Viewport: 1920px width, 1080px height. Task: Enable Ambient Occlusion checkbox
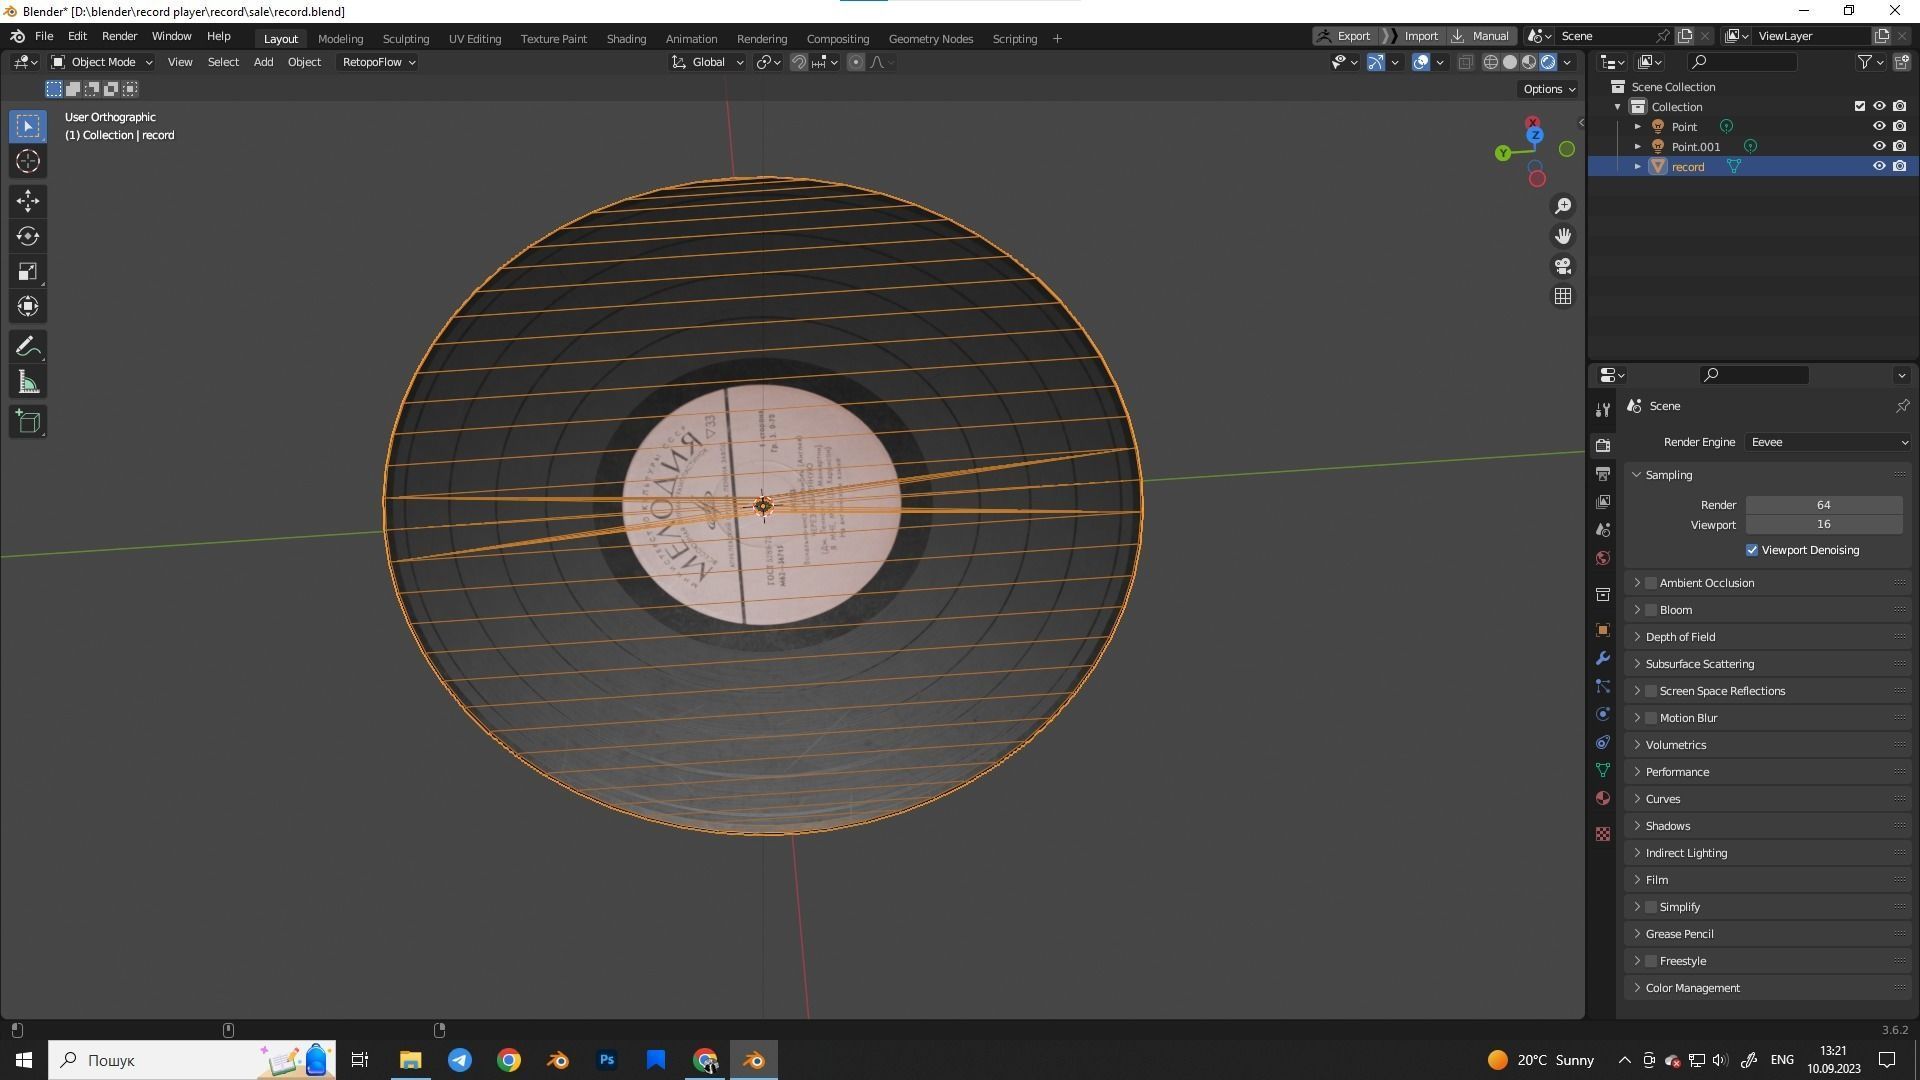(1651, 583)
